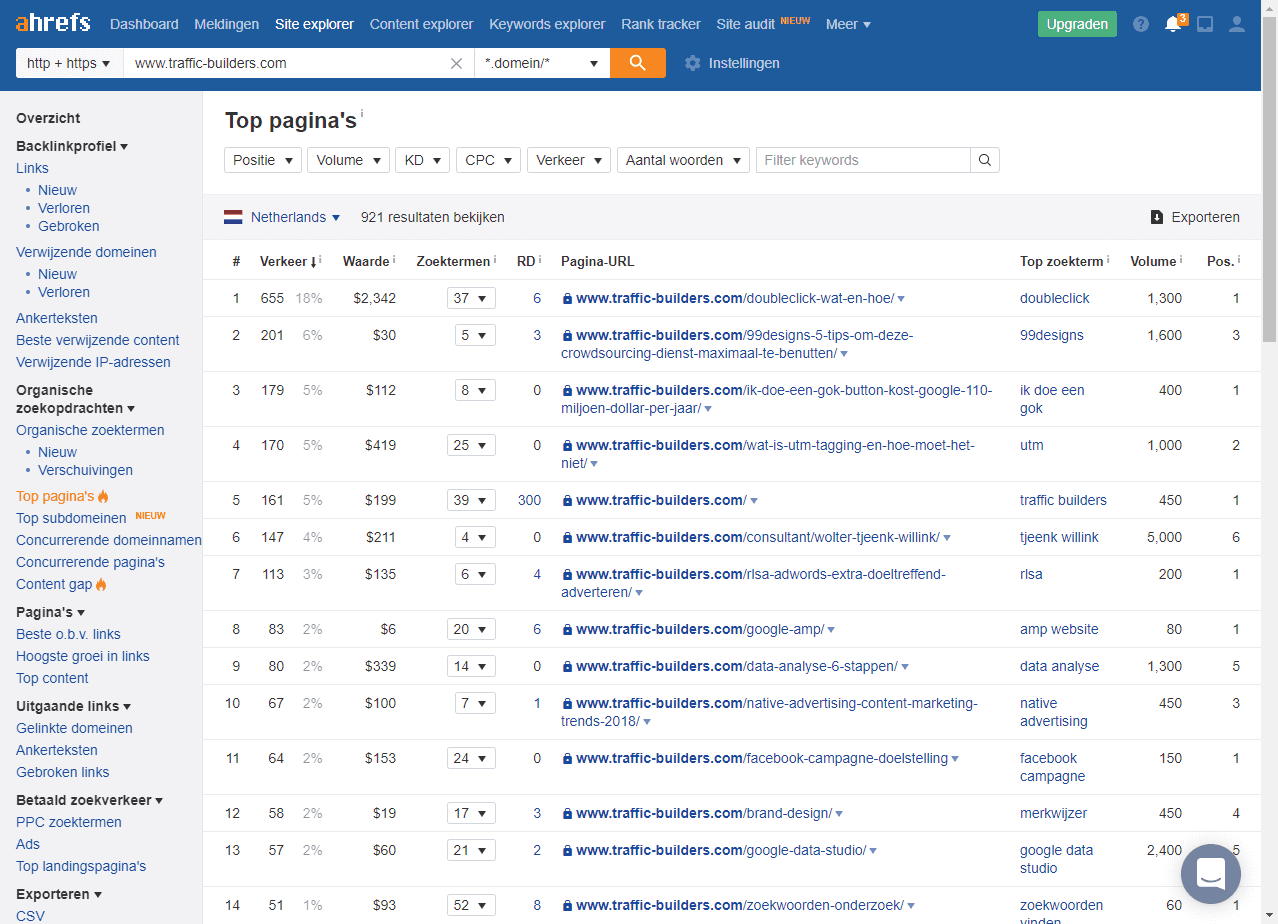Click the RD value 300 for homepage

(x=529, y=500)
